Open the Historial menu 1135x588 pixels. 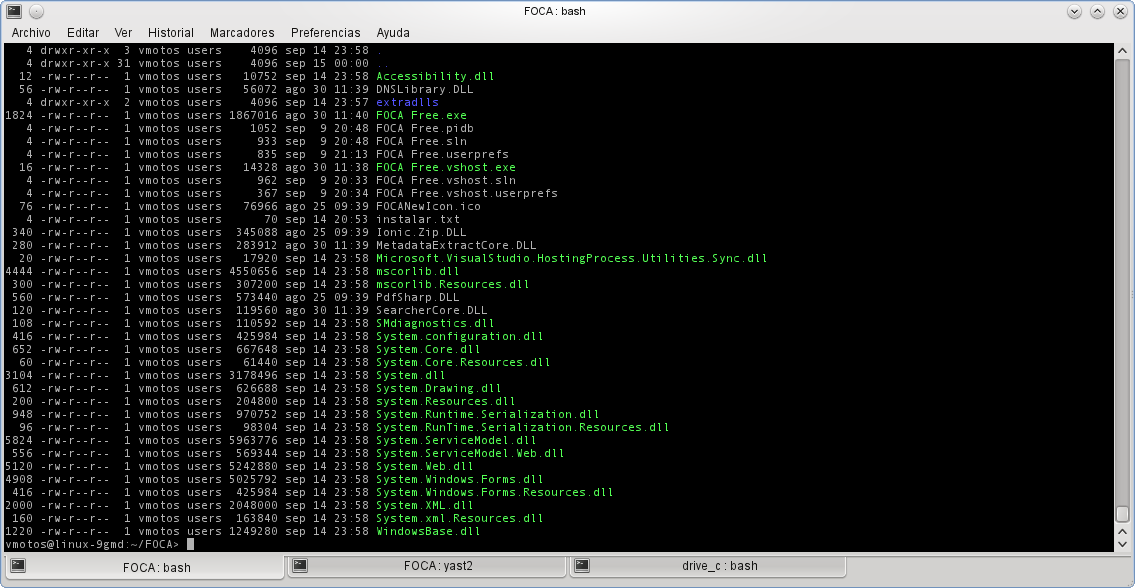coord(170,32)
